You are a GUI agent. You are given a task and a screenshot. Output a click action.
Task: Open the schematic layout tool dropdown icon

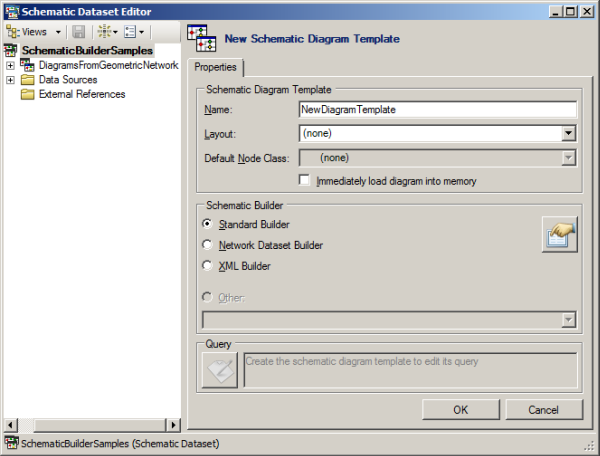[x=105, y=32]
